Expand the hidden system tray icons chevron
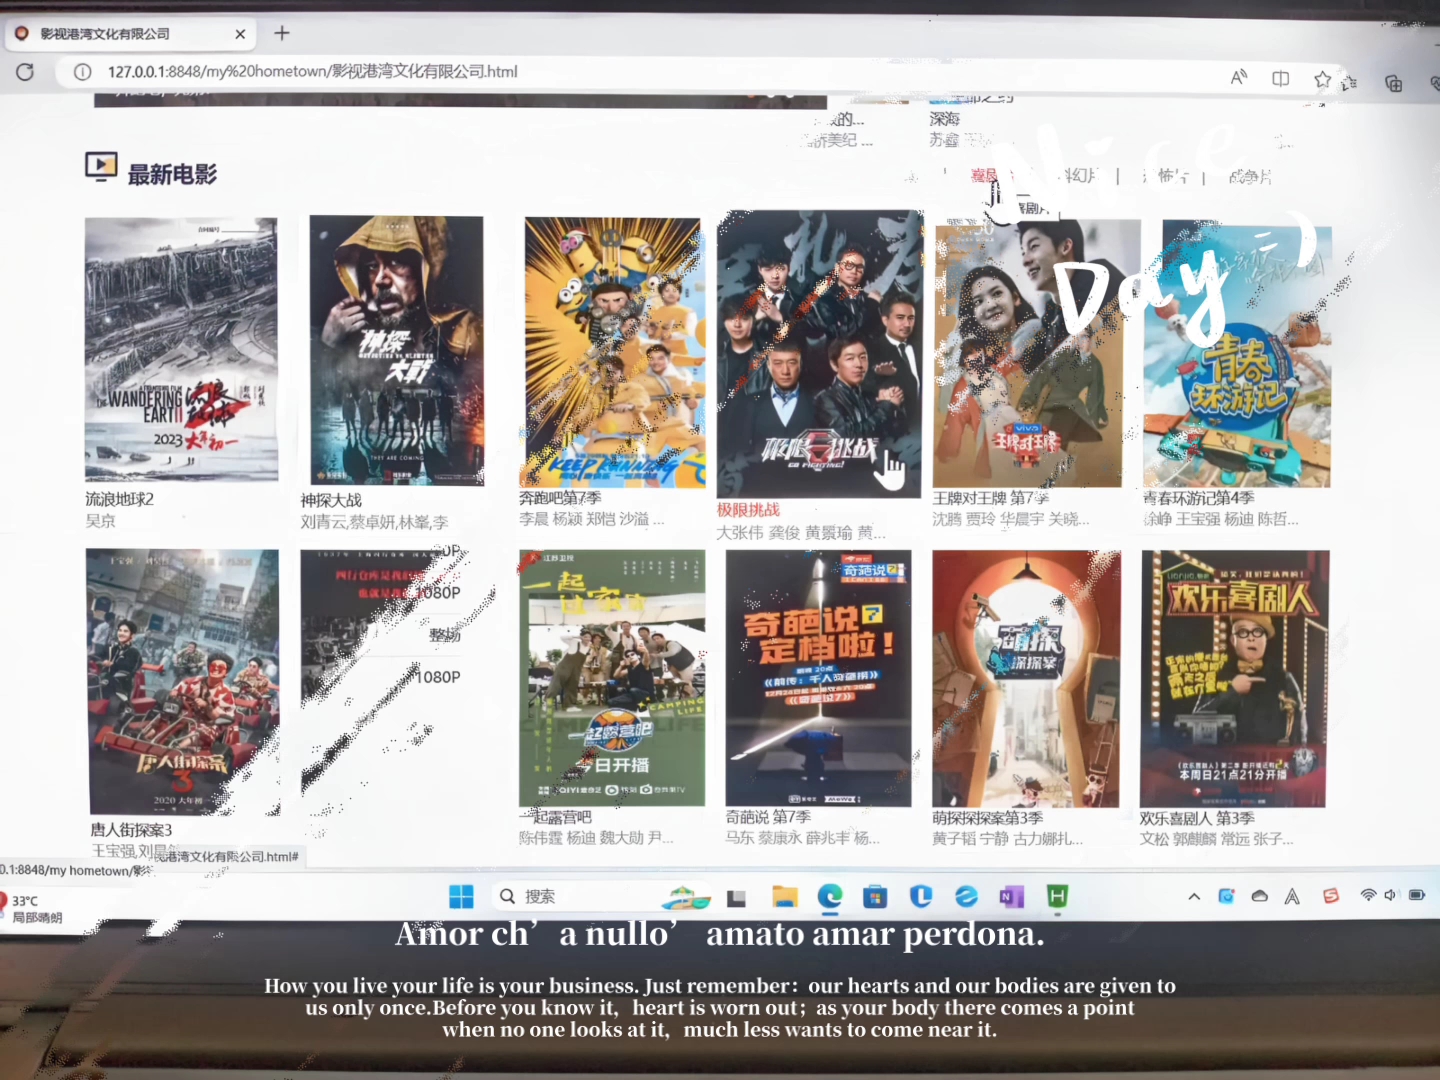 click(1194, 896)
